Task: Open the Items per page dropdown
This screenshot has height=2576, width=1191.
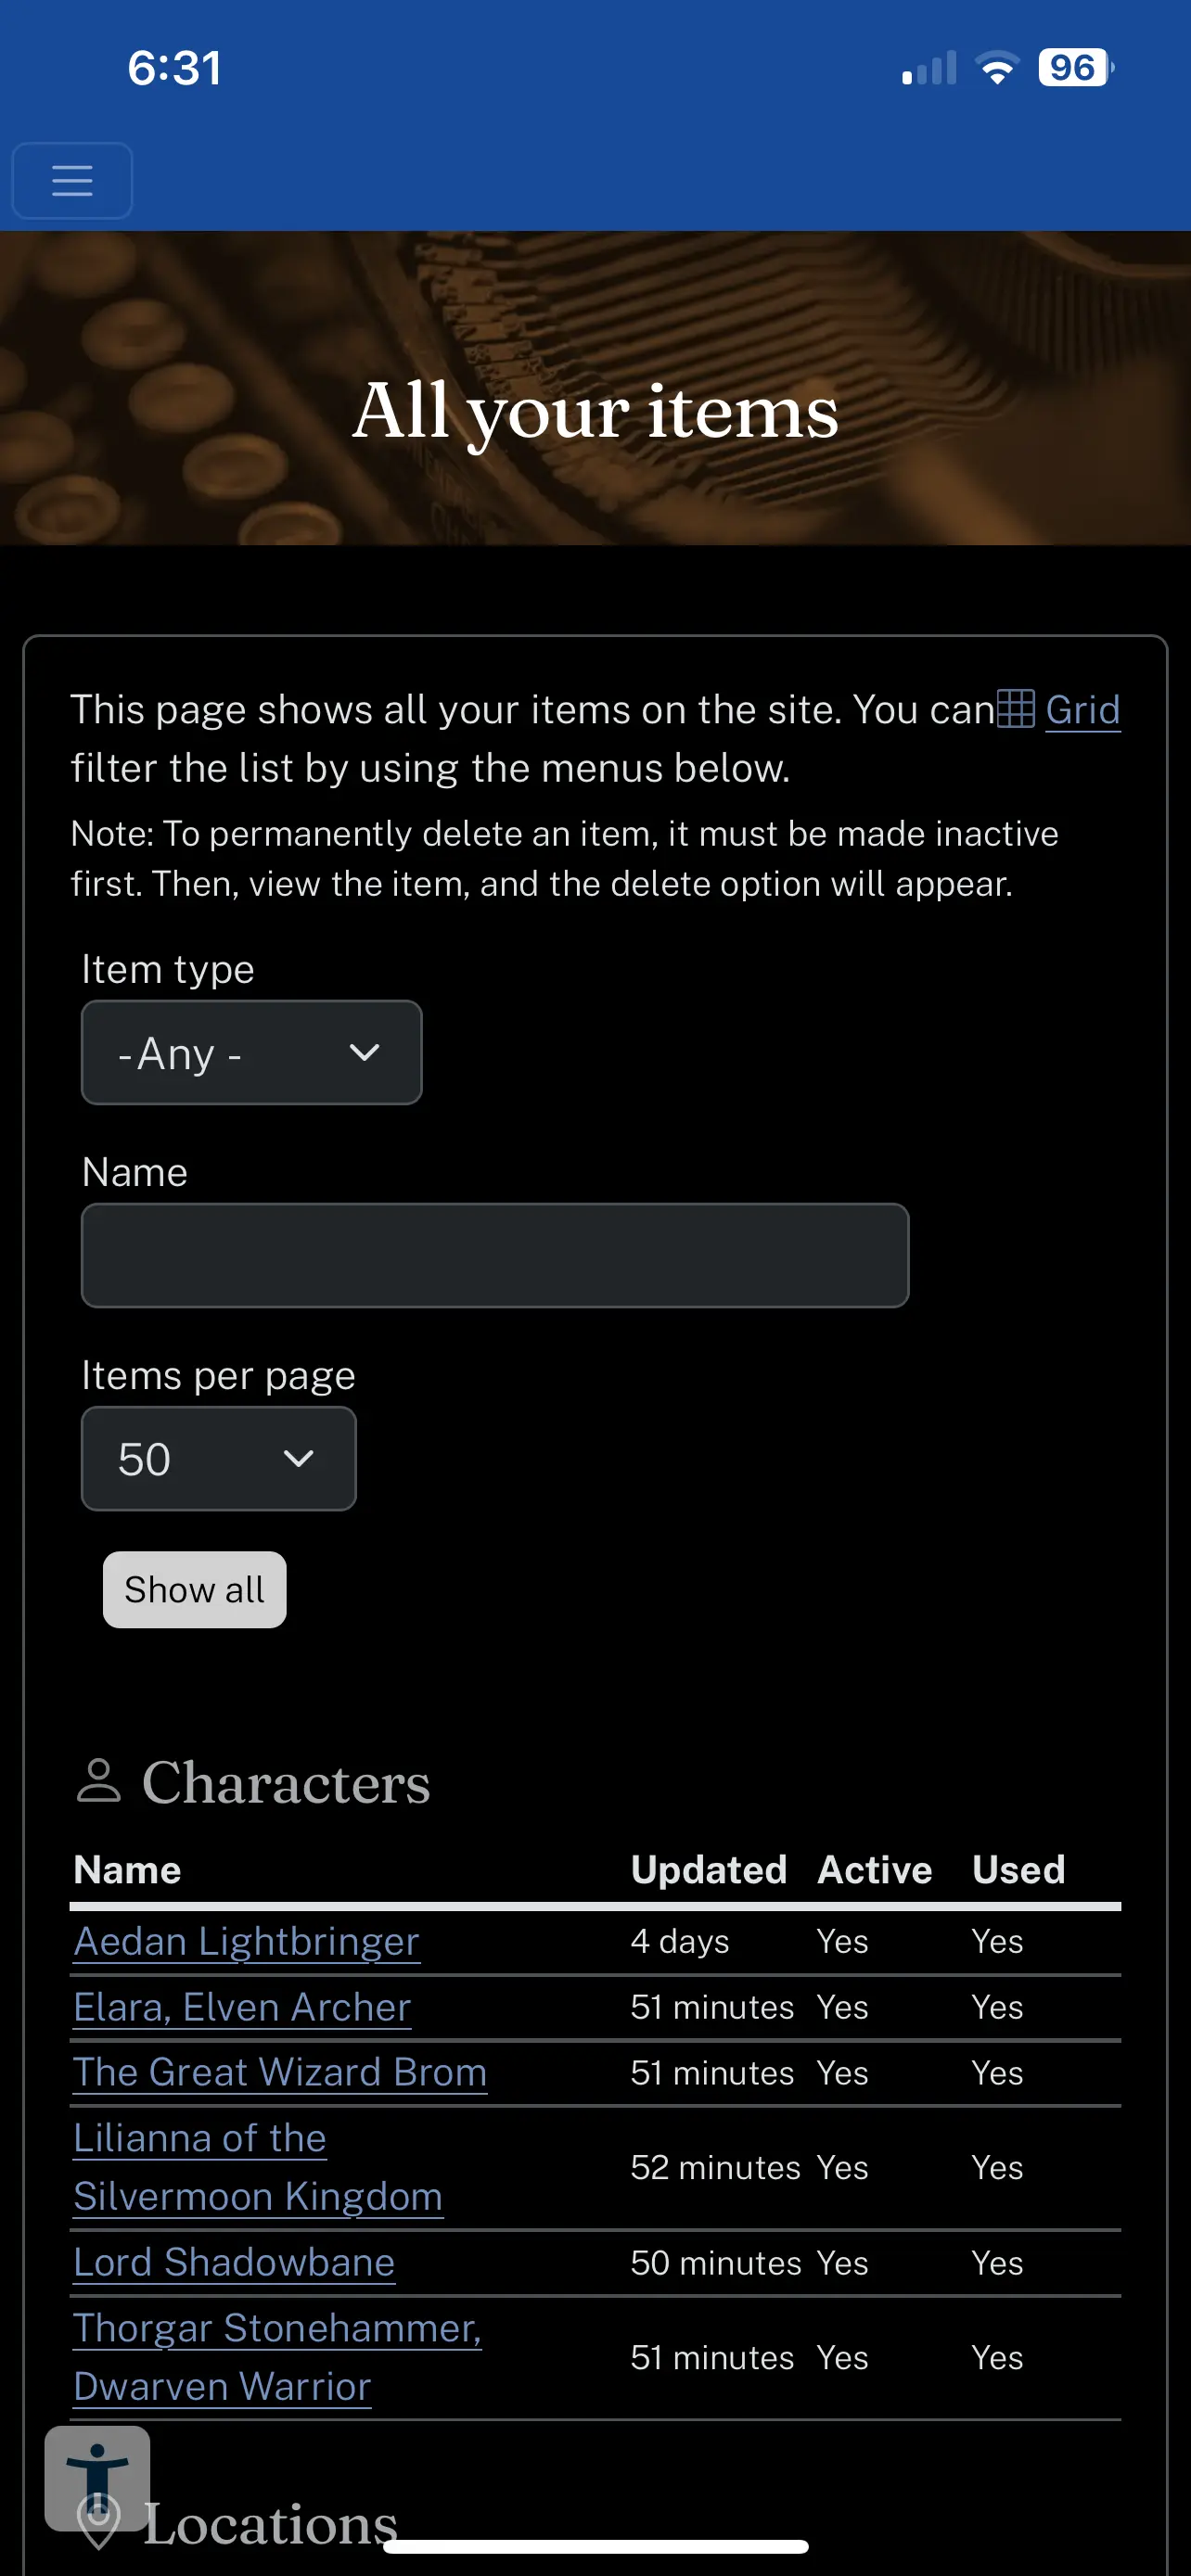Action: pos(218,1459)
